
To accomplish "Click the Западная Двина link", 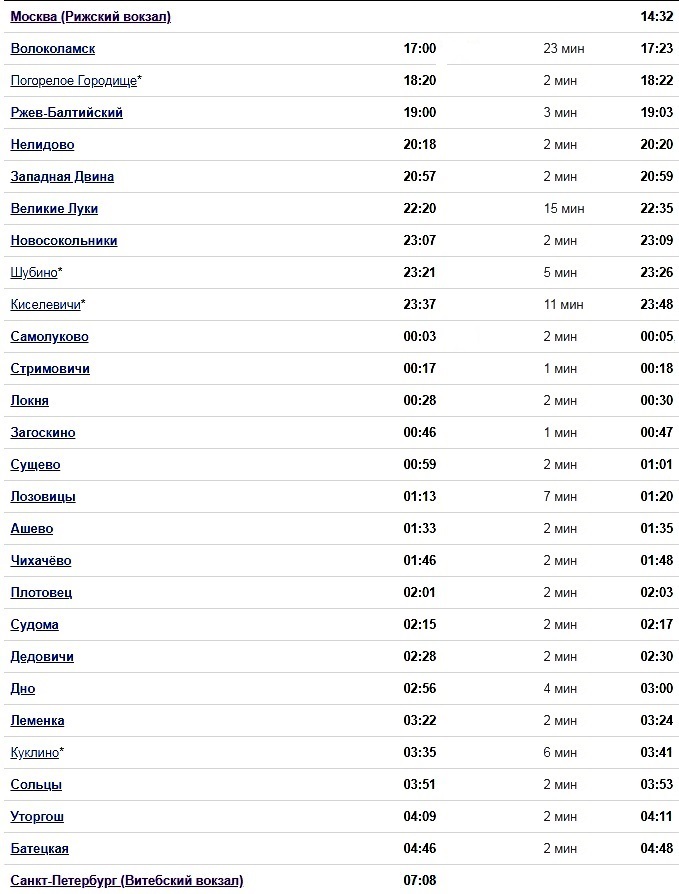I will 62,177.
